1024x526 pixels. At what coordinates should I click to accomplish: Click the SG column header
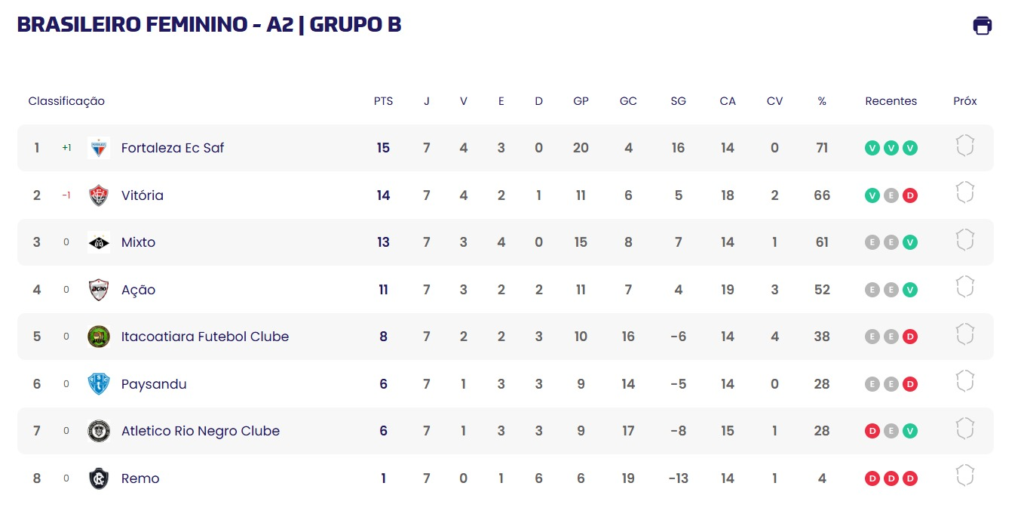678,101
